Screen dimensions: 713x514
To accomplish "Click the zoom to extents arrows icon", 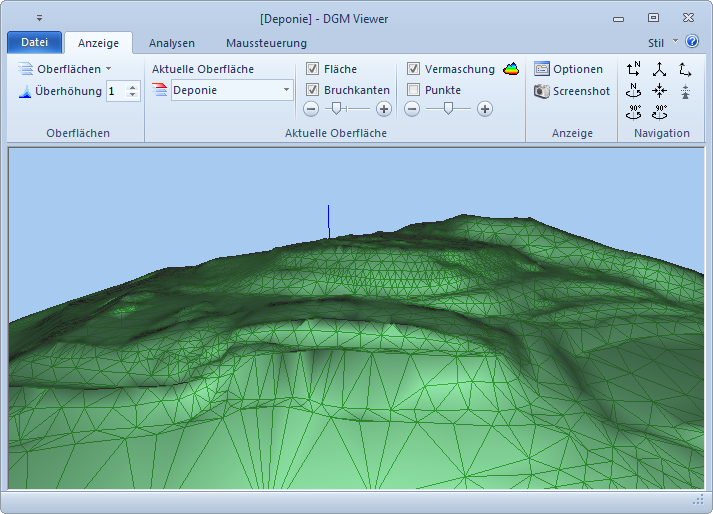I will click(659, 91).
